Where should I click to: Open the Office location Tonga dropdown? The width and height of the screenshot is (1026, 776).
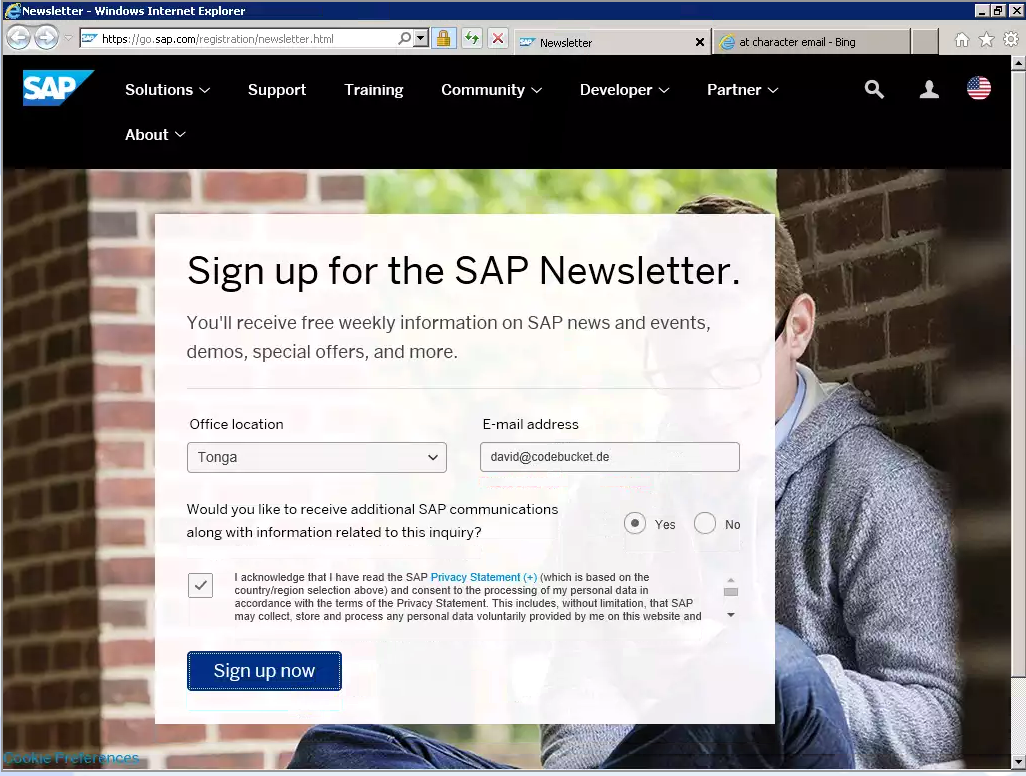tap(317, 457)
